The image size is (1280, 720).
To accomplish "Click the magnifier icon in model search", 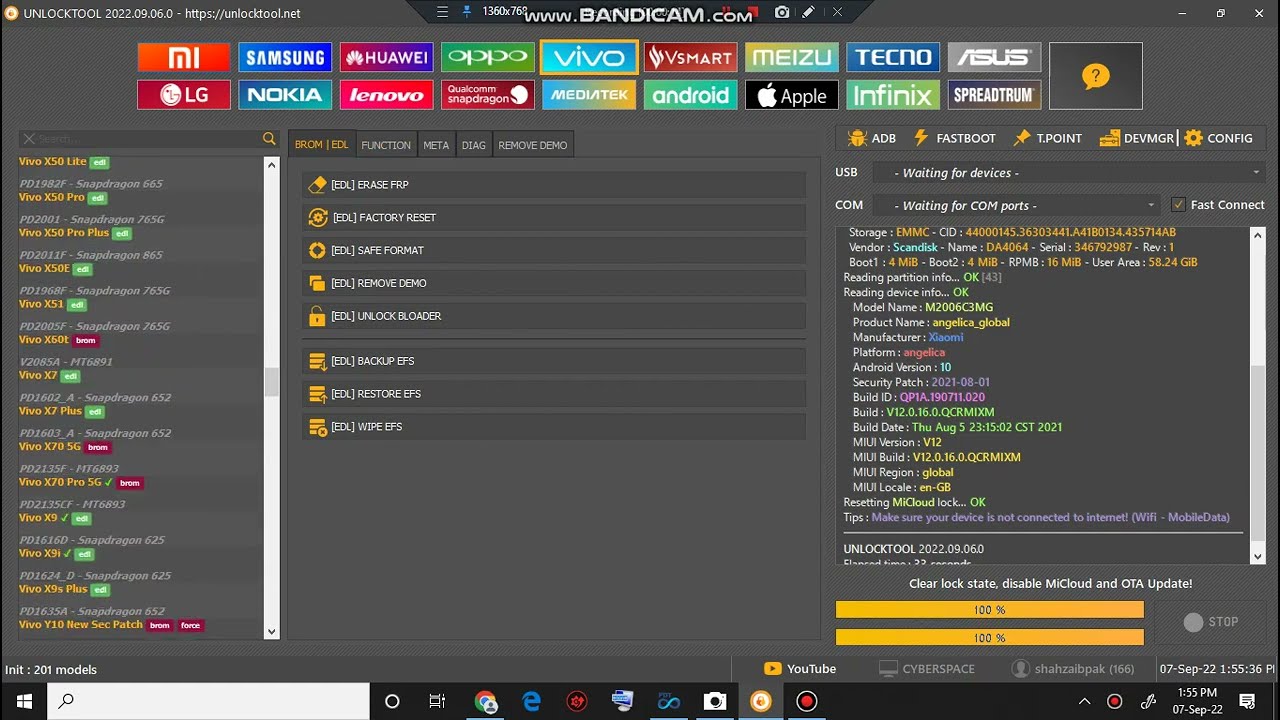I will point(269,139).
